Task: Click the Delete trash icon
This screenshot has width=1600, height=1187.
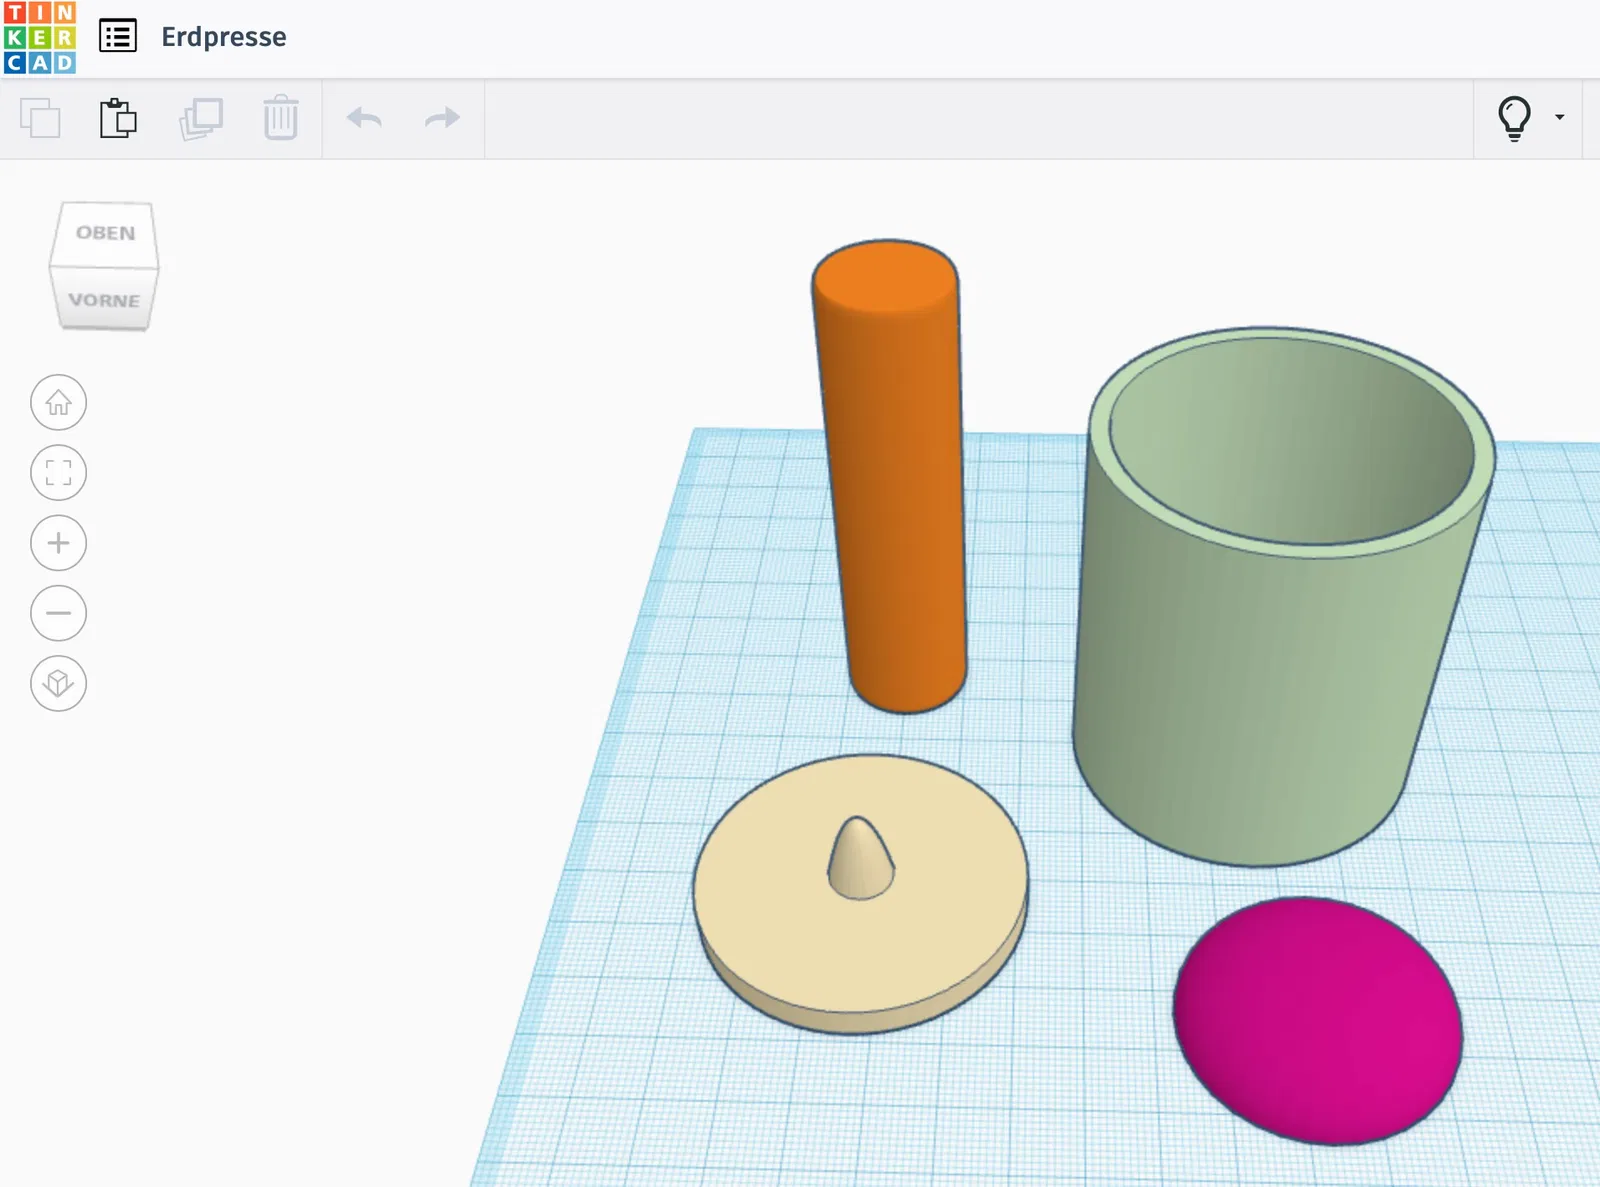Action: click(281, 118)
